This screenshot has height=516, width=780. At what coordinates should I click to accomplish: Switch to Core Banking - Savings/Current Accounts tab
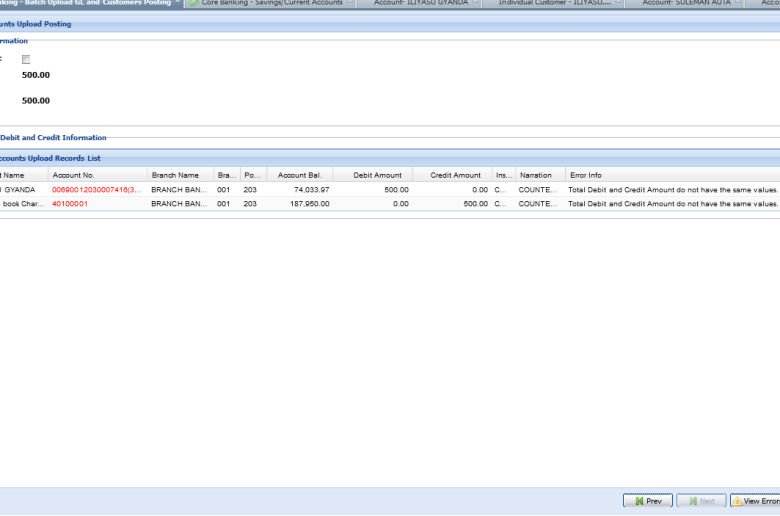pyautogui.click(x=271, y=3)
